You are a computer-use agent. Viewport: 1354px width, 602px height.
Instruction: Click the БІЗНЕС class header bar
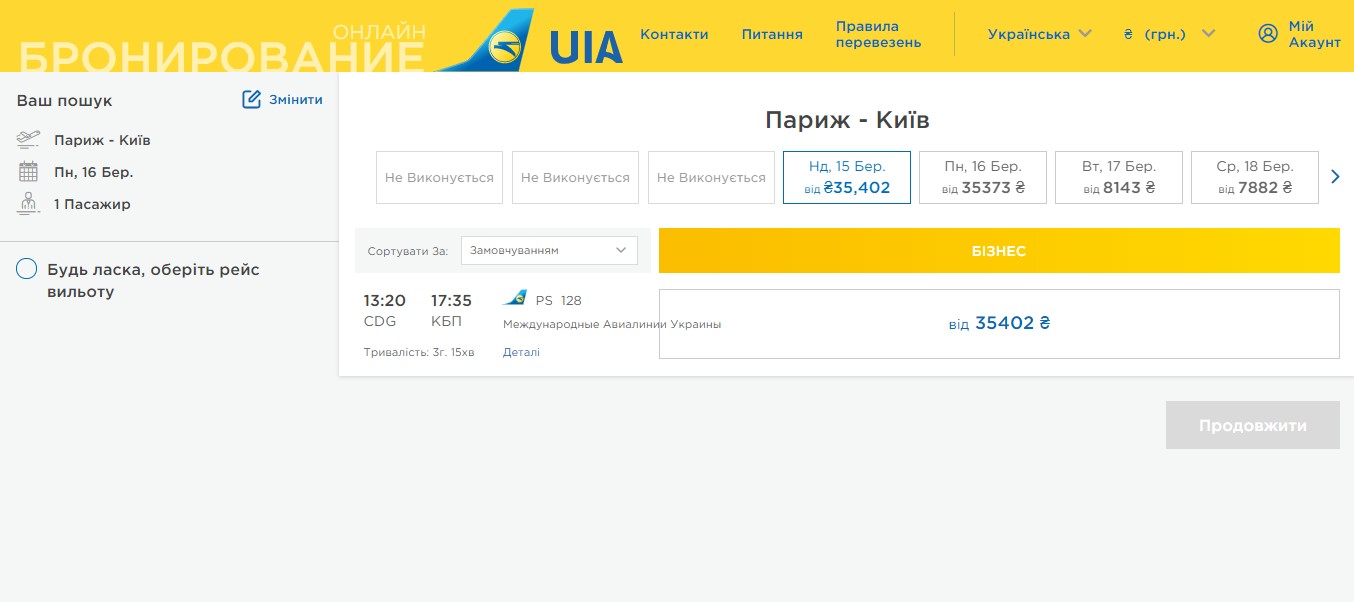point(998,251)
